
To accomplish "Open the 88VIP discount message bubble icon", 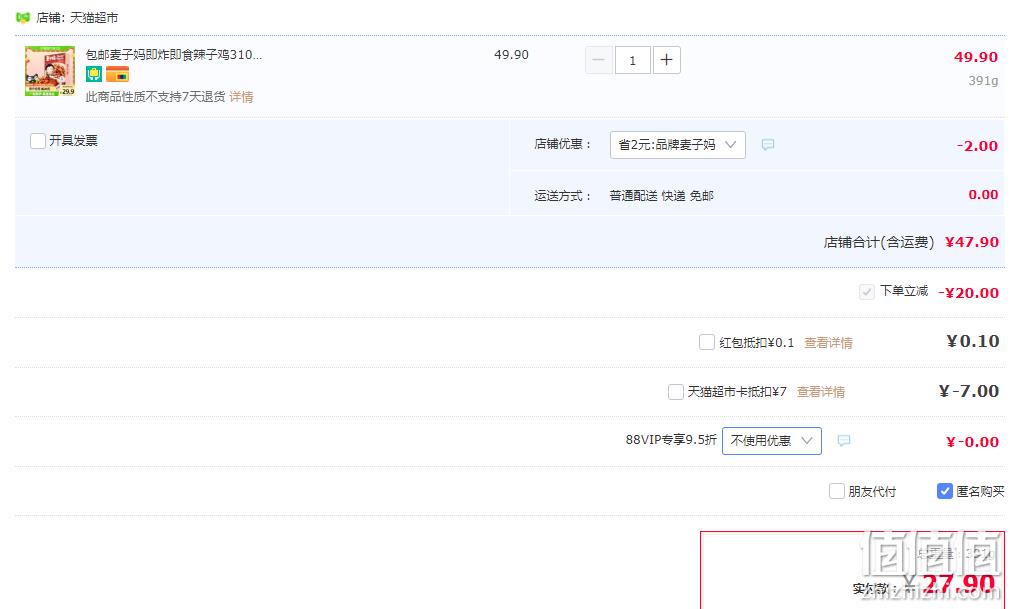I will tap(843, 441).
